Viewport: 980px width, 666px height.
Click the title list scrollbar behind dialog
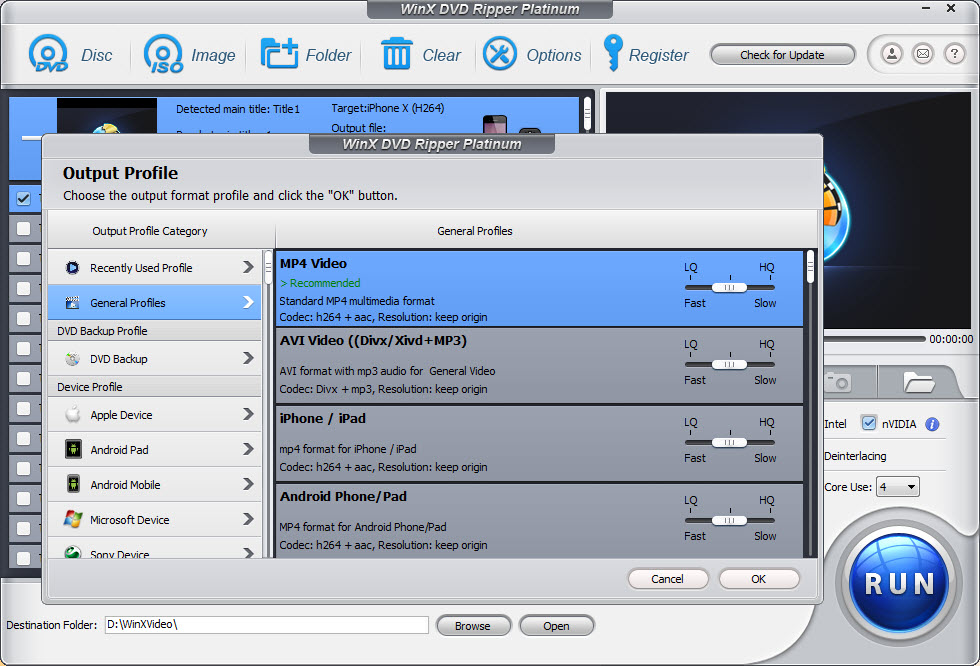[587, 114]
